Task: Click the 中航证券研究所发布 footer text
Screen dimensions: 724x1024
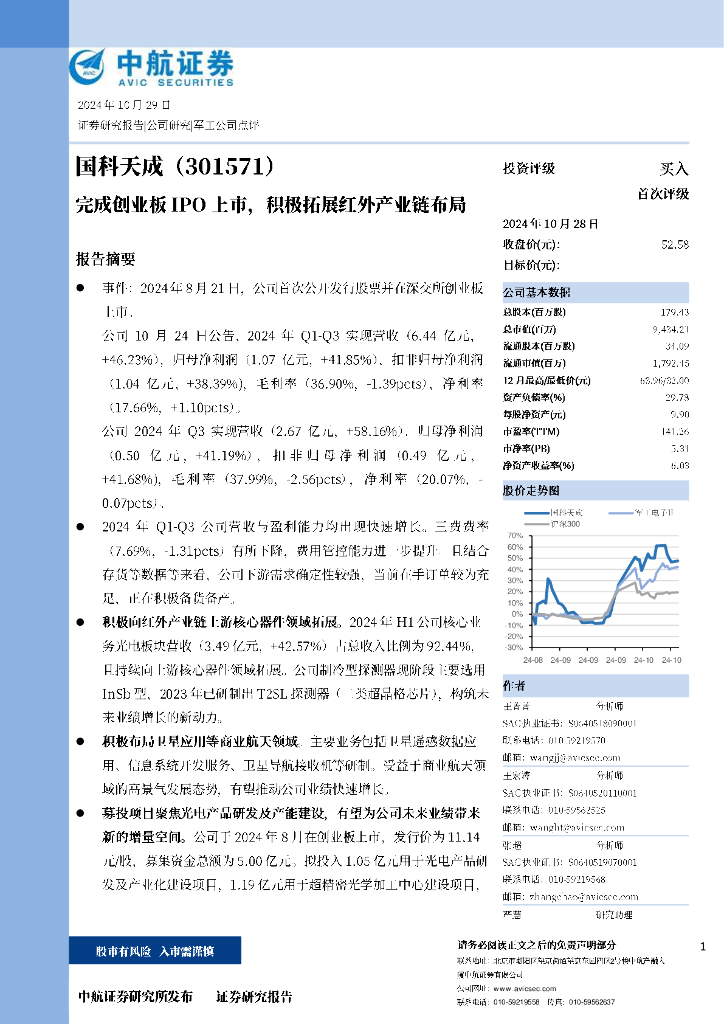Action: [x=135, y=997]
